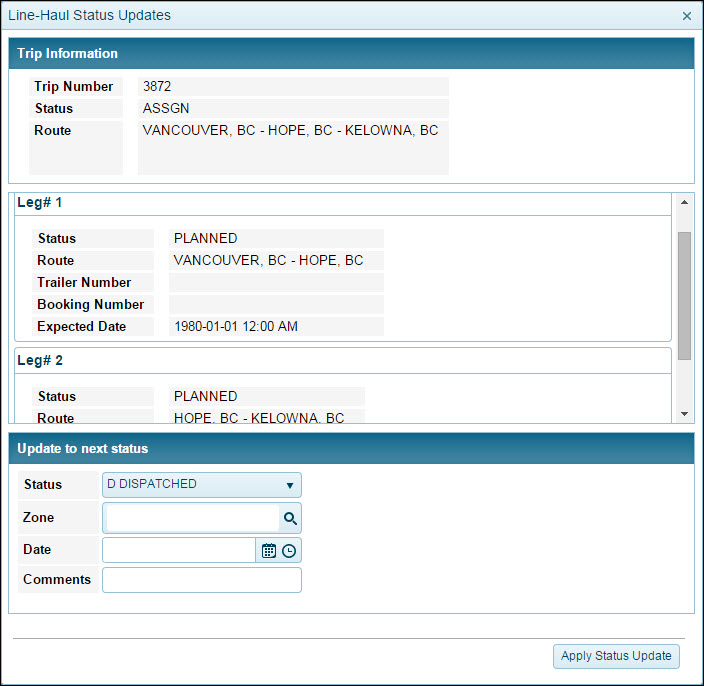This screenshot has width=704, height=686.
Task: Open the Status dropdown showing D DISPATCHED
Action: [x=201, y=485]
